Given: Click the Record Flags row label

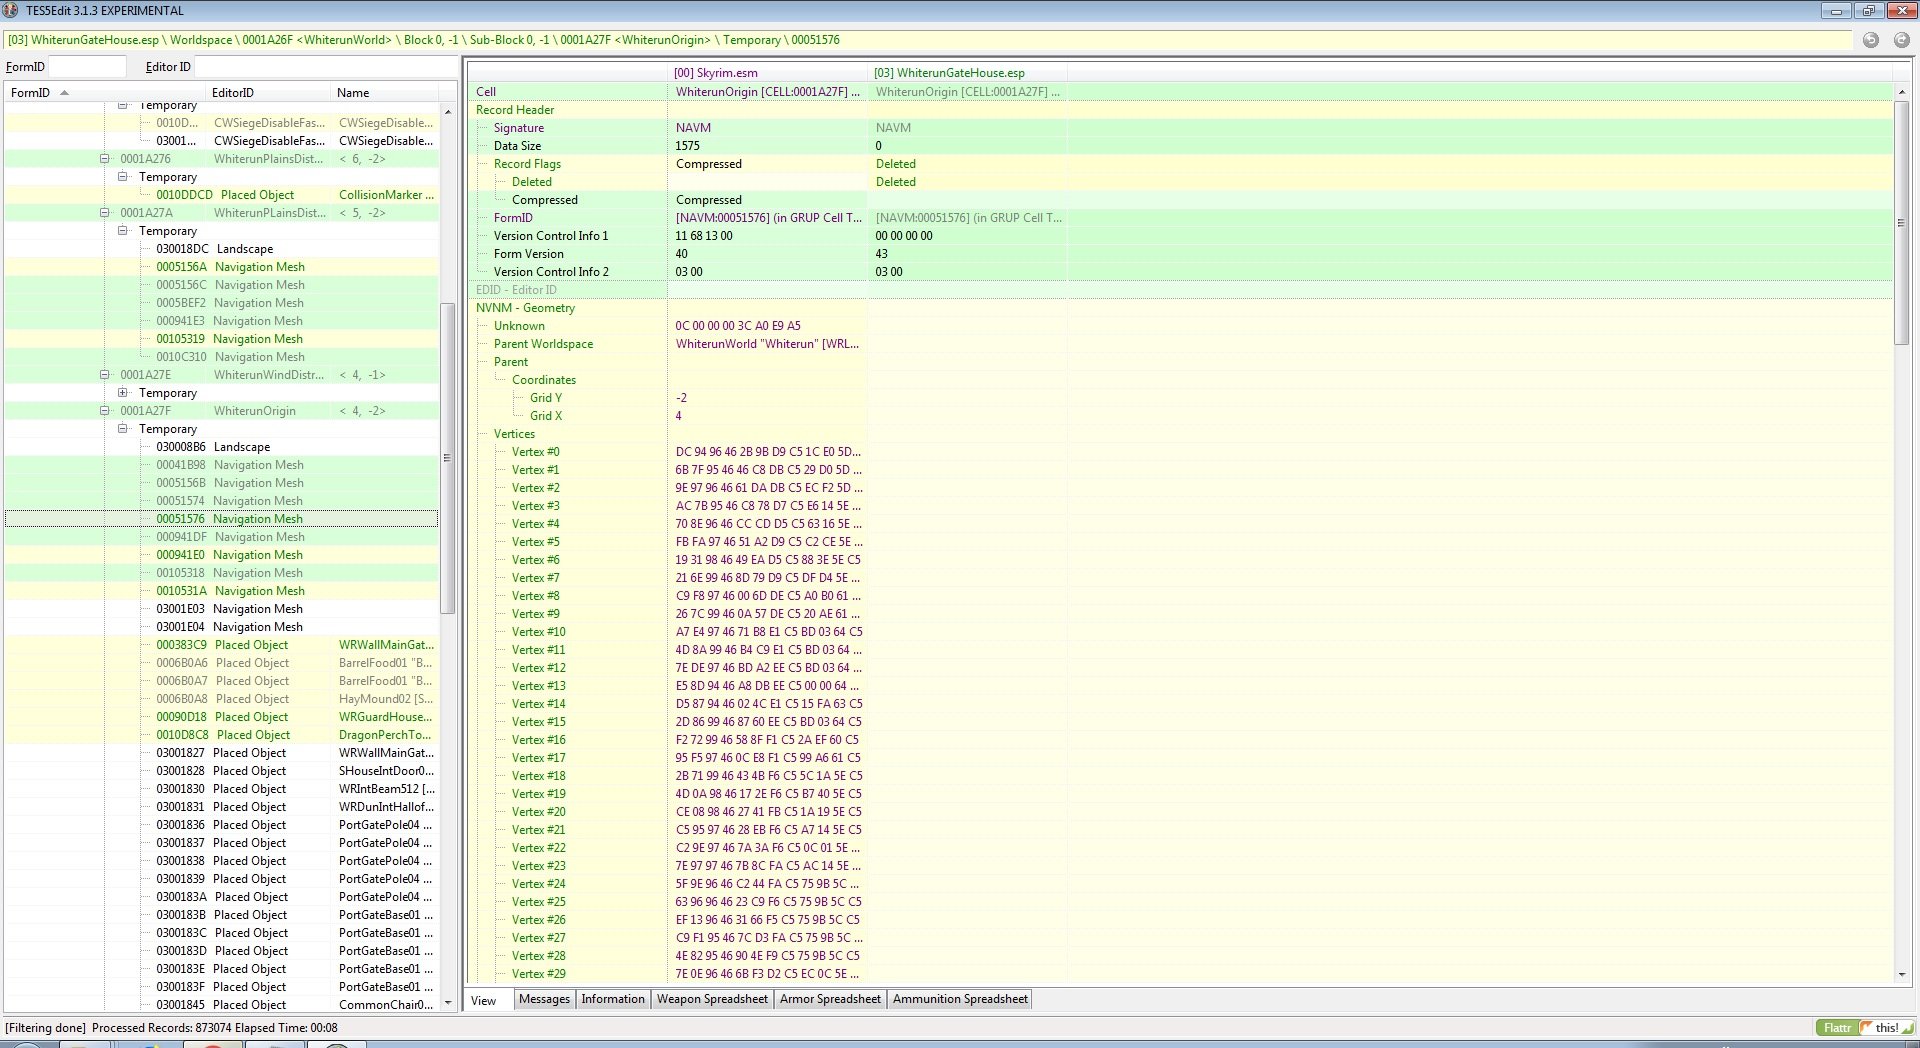Looking at the screenshot, I should point(527,164).
